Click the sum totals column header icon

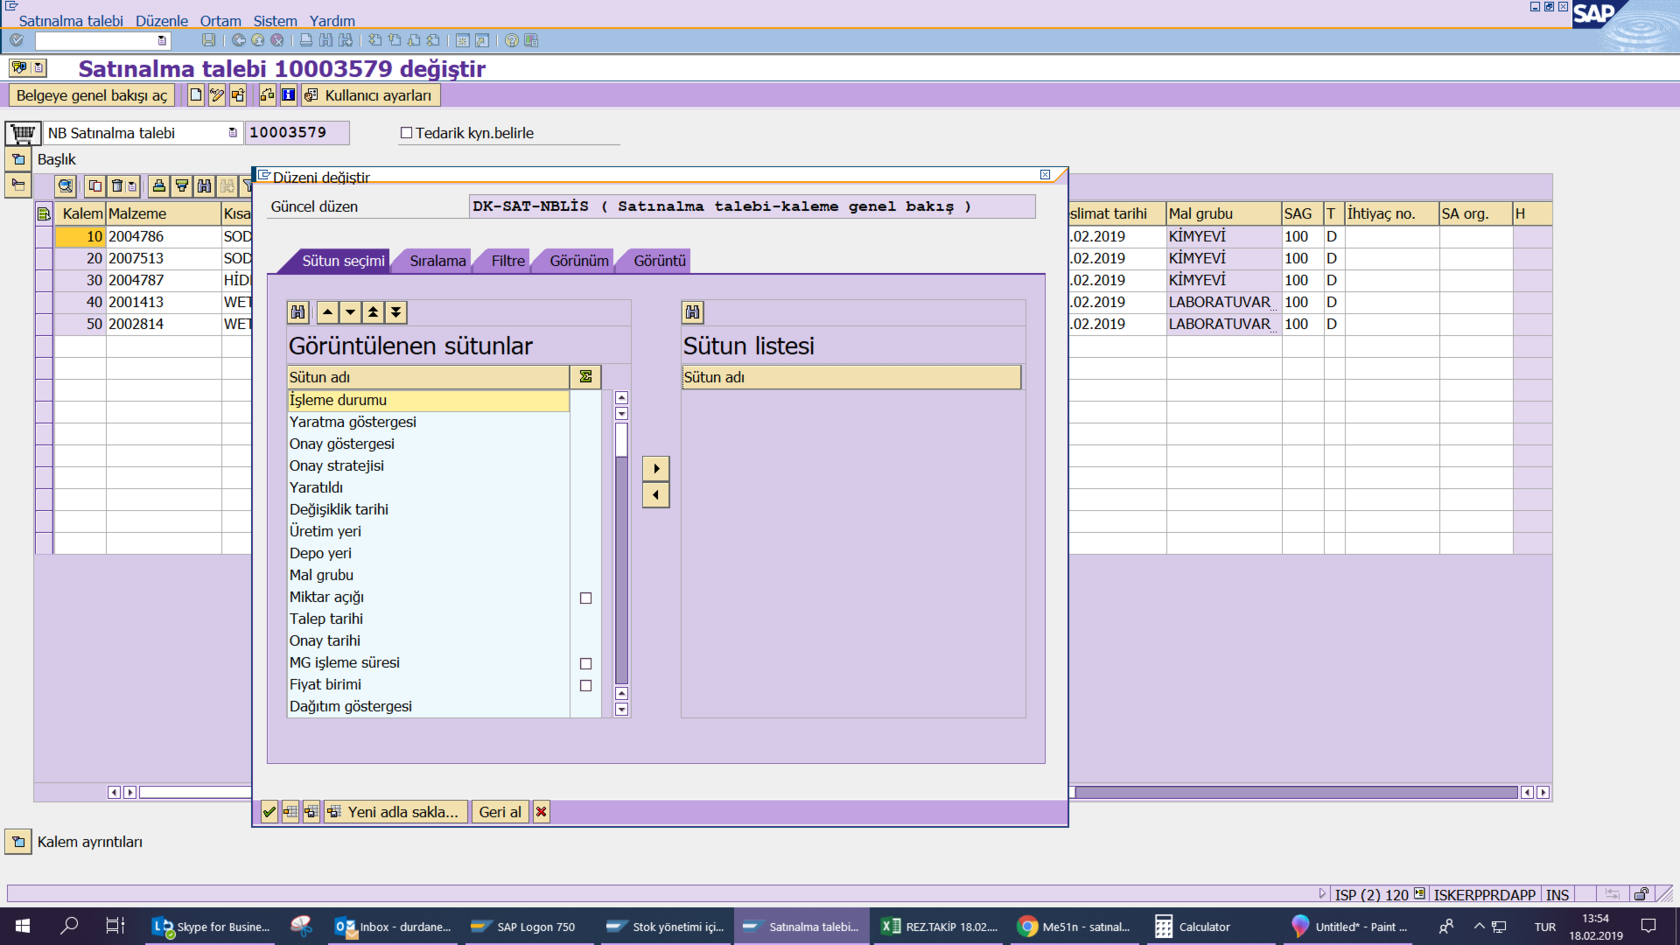[586, 377]
